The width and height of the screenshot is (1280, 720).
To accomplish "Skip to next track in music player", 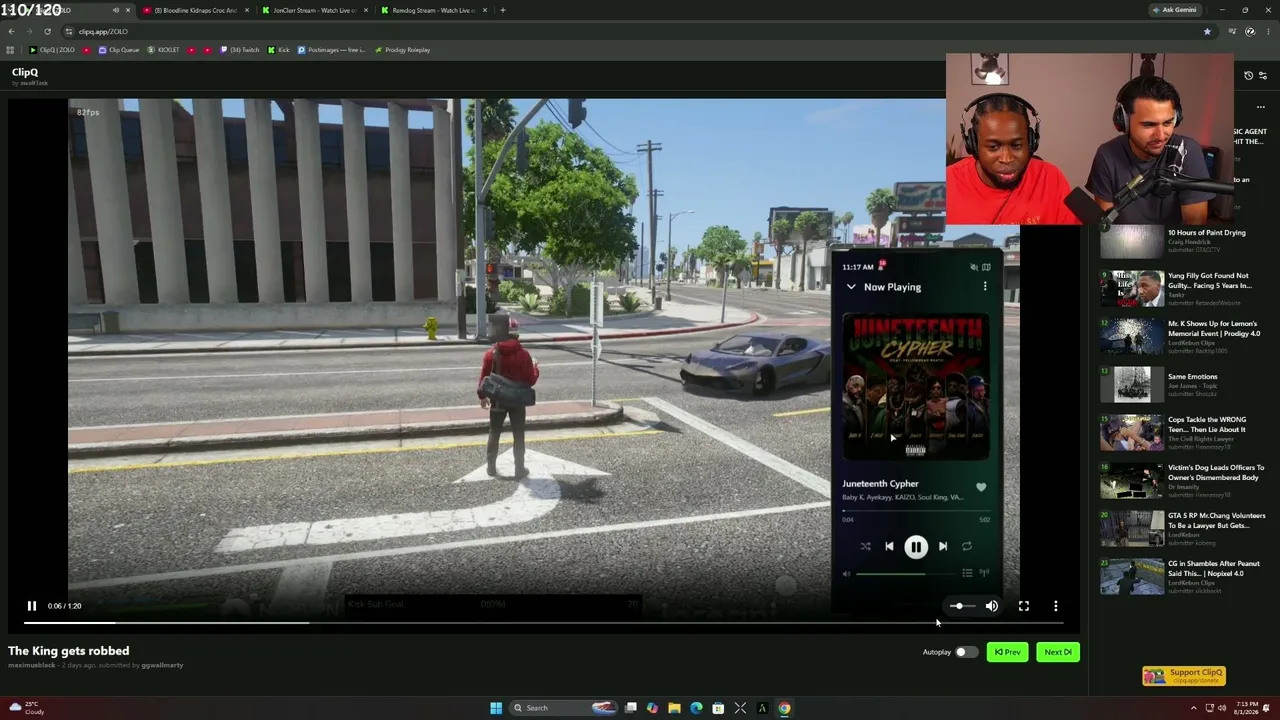I will coord(943,547).
